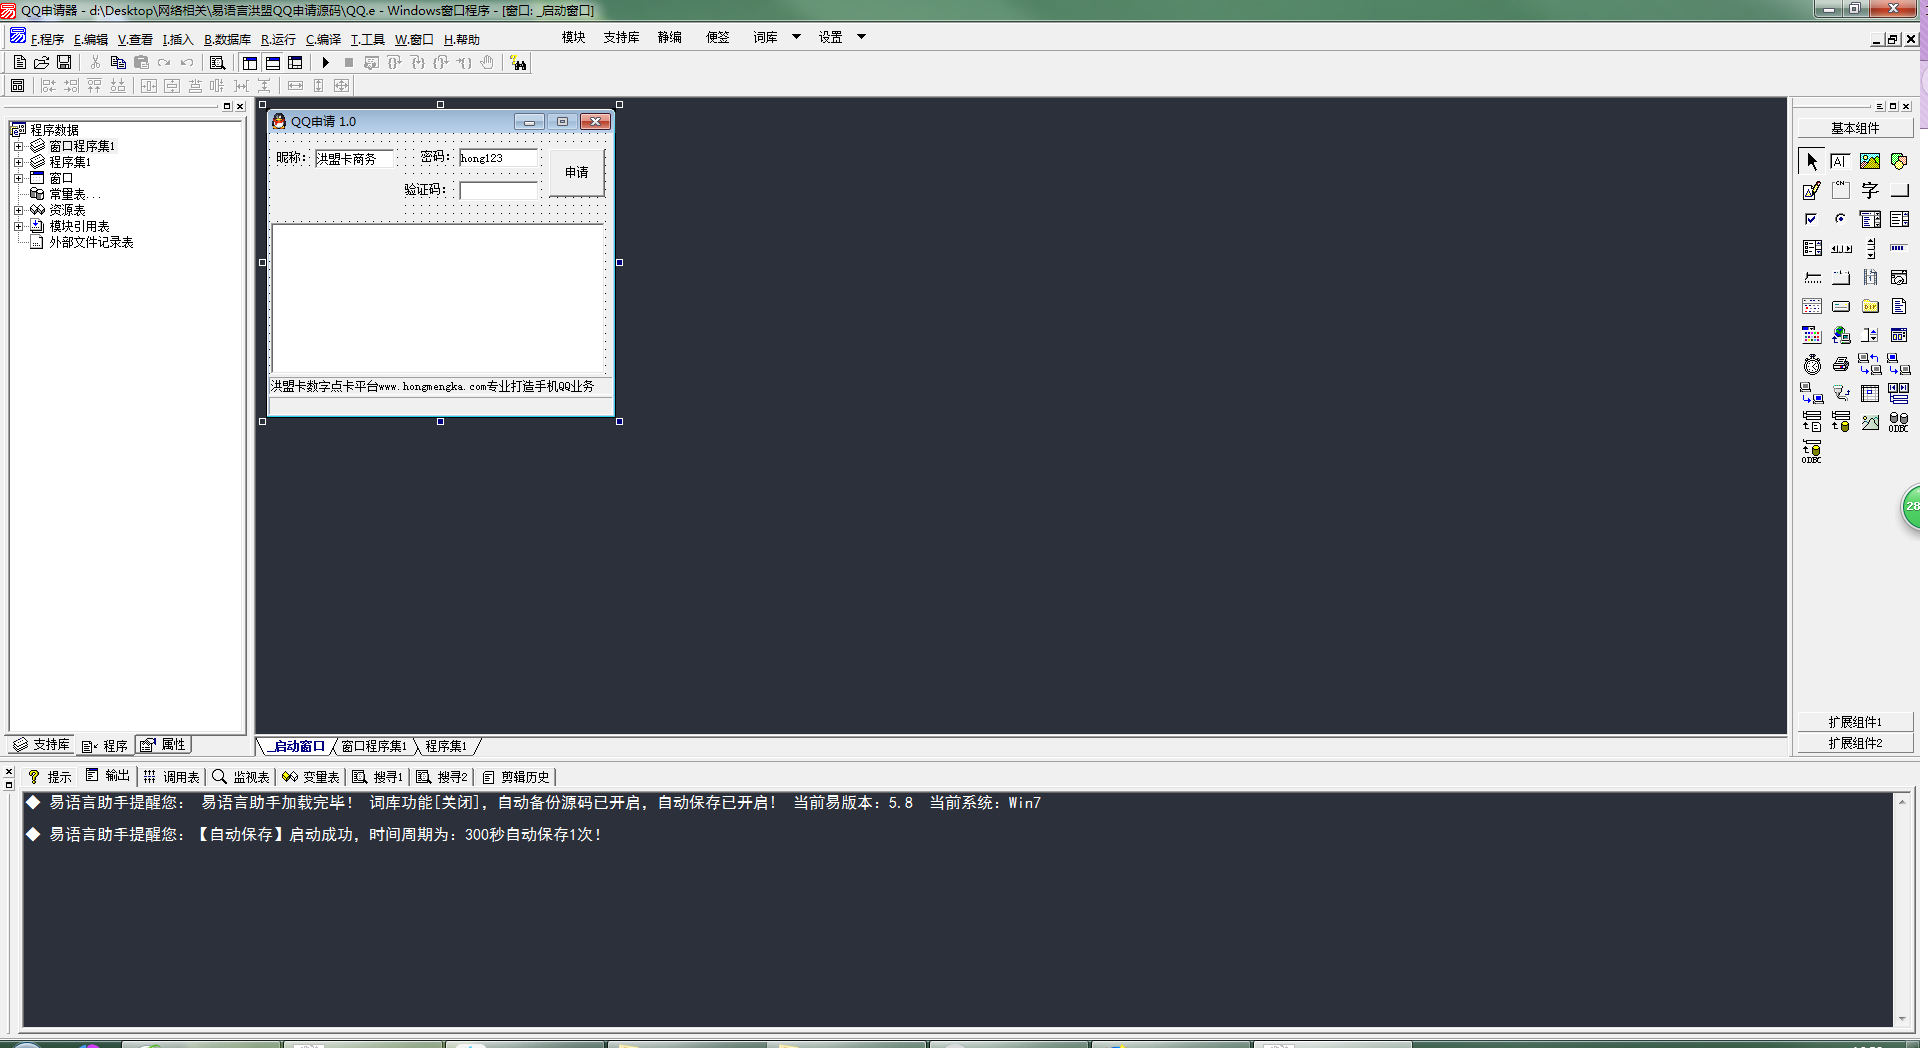Screen dimensions: 1928x1048
Task: Click the Run program play icon
Action: (x=325, y=63)
